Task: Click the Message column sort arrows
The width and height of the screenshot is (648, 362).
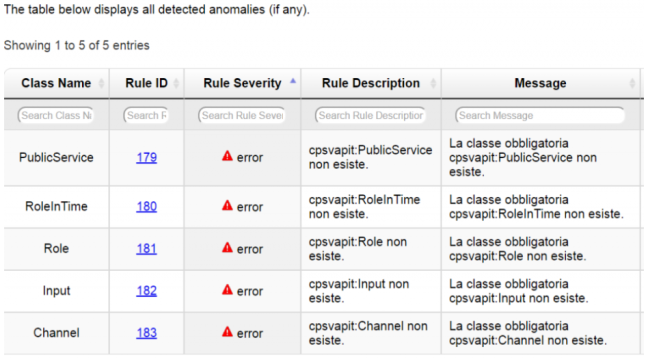Action: pyautogui.click(x=632, y=83)
